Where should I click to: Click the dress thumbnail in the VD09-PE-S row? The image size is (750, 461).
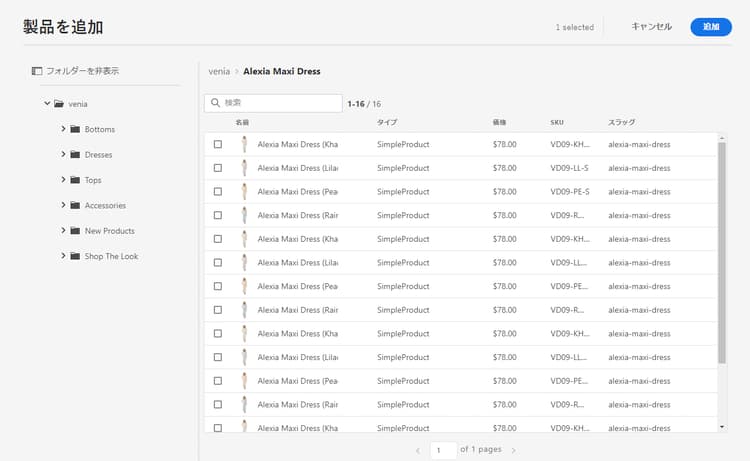(x=244, y=191)
